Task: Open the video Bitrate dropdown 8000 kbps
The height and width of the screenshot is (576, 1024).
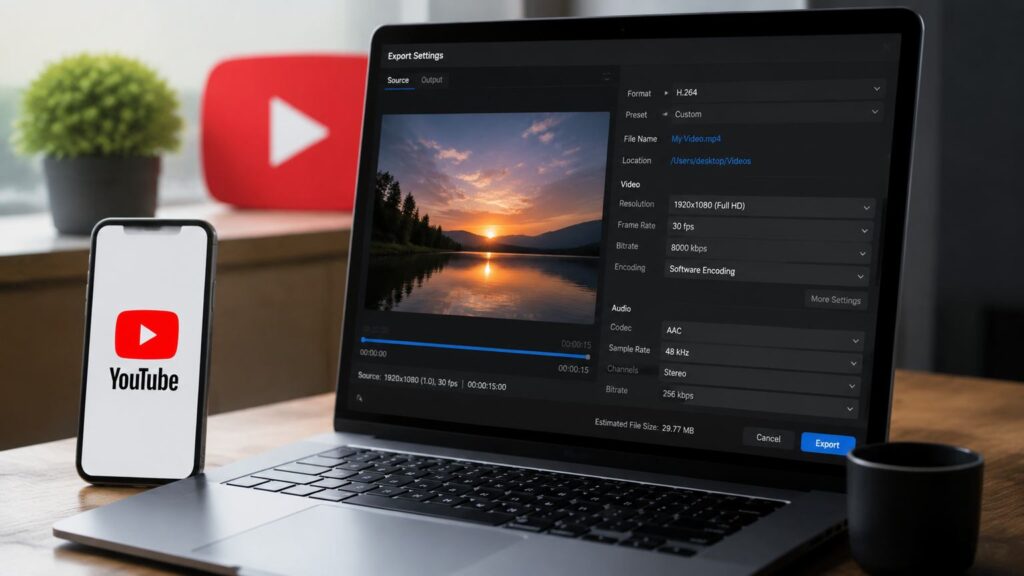Action: 767,249
